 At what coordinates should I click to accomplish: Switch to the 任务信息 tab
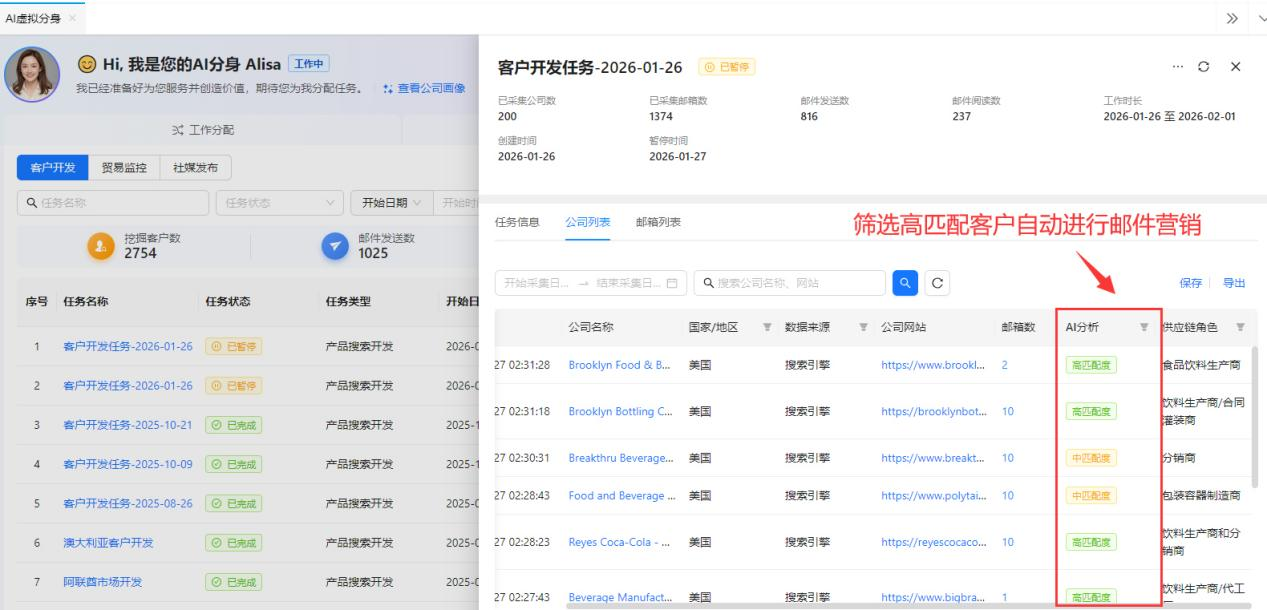(517, 222)
